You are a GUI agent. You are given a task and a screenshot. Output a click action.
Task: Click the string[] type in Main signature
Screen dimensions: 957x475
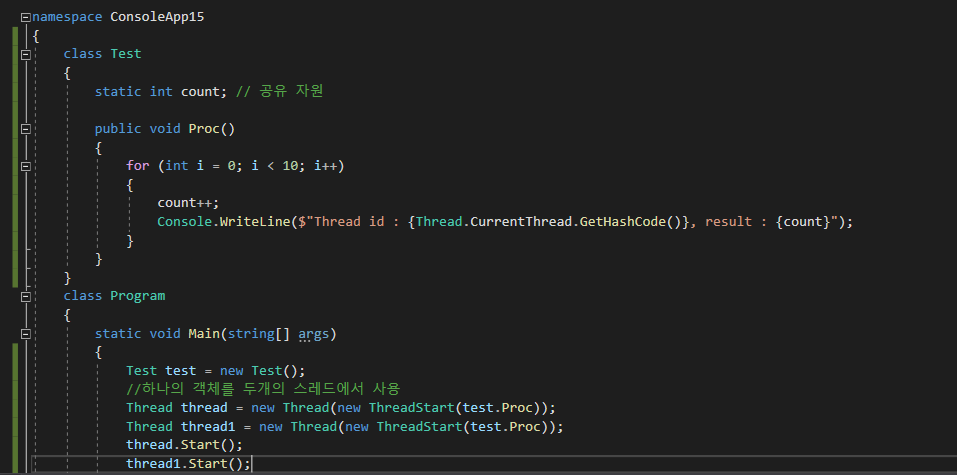pos(259,334)
